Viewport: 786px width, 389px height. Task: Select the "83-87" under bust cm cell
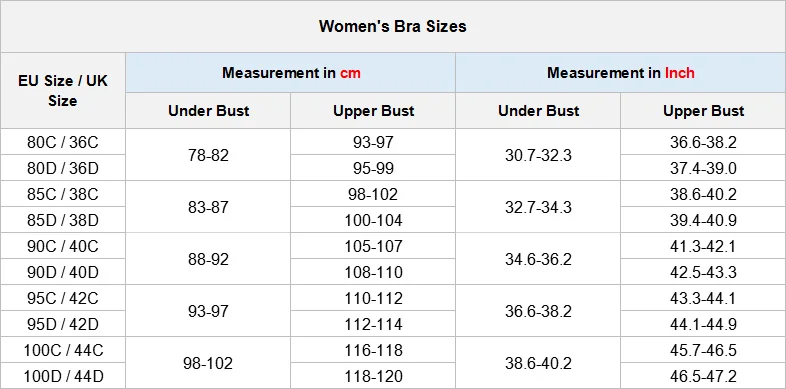click(208, 208)
